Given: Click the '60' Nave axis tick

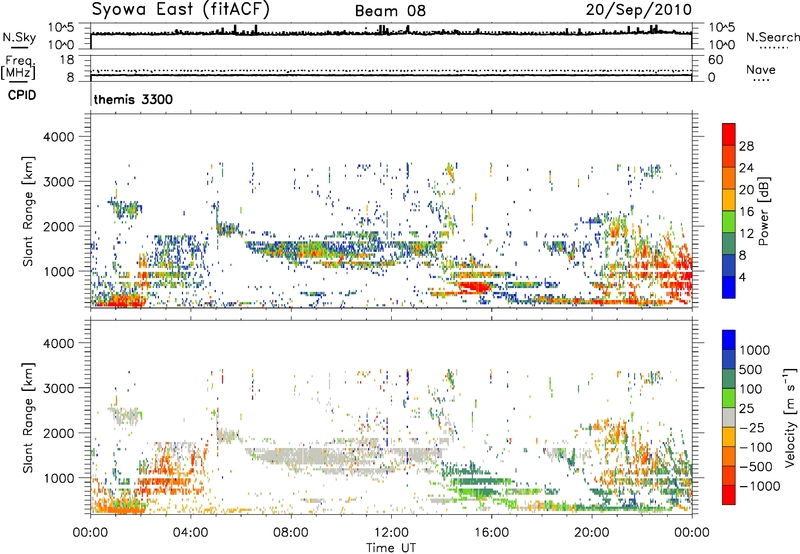Looking at the screenshot, I should pos(715,60).
